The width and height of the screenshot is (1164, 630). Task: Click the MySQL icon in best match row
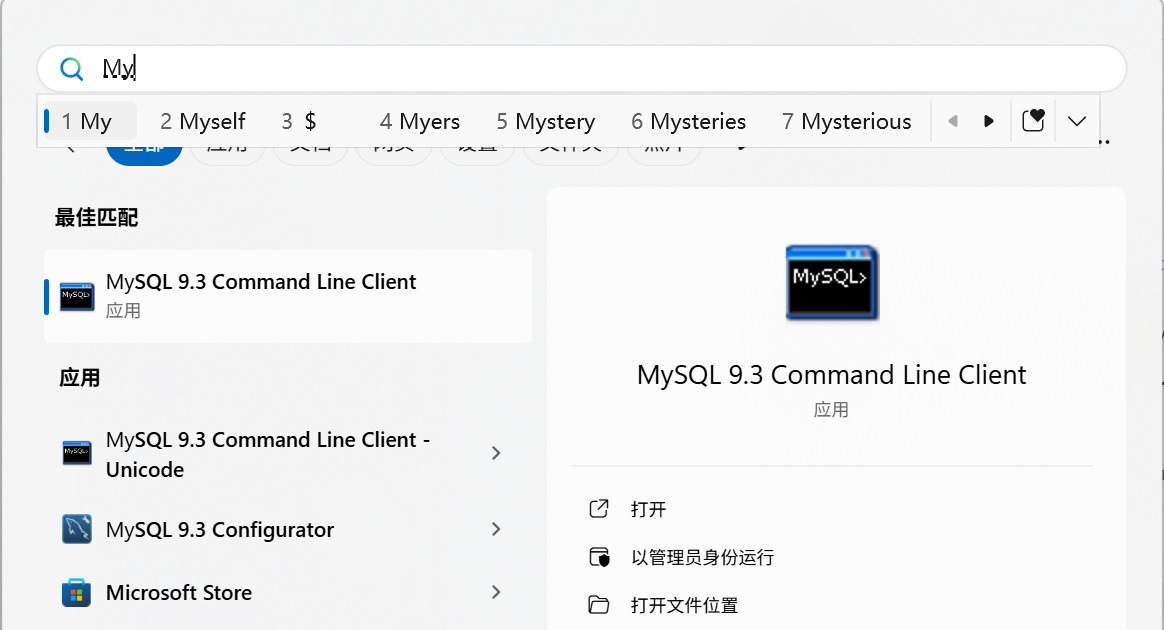[76, 296]
